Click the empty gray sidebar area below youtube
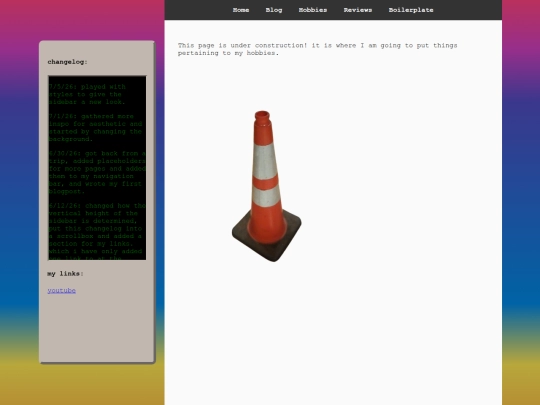 click(97, 327)
